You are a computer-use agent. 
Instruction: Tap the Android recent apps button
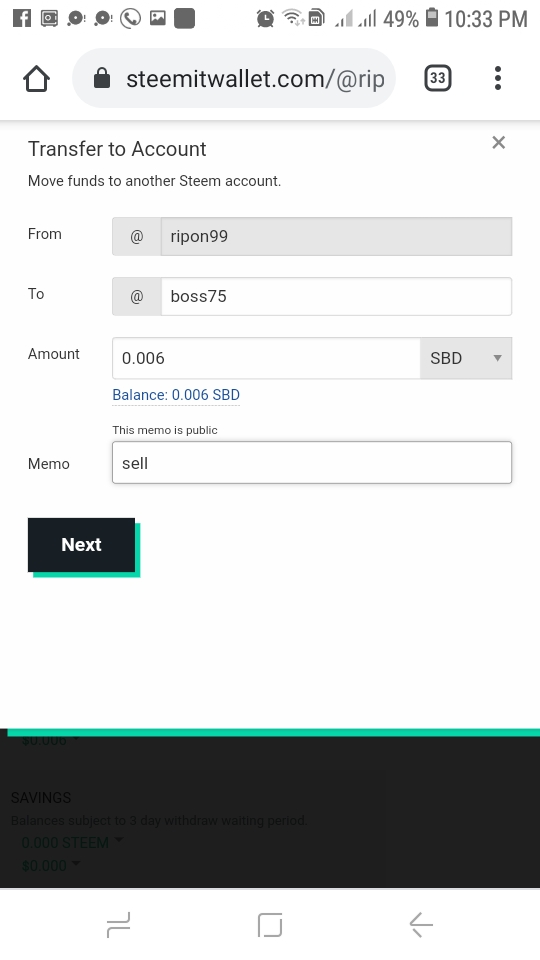pos(118,924)
